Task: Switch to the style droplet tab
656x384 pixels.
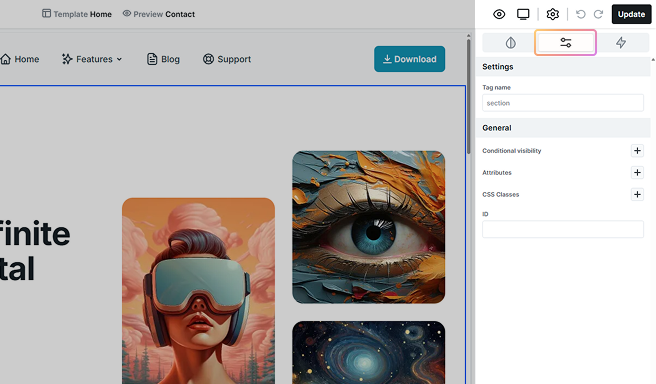Action: click(x=510, y=43)
